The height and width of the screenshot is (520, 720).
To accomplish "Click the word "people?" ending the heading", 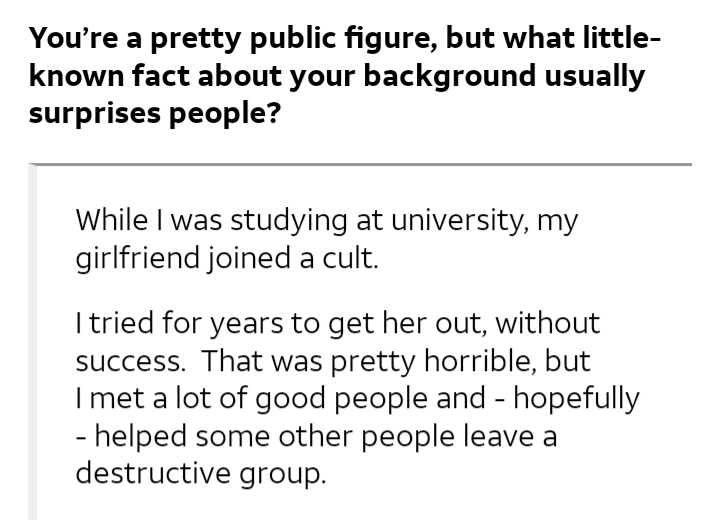I will 224,114.
